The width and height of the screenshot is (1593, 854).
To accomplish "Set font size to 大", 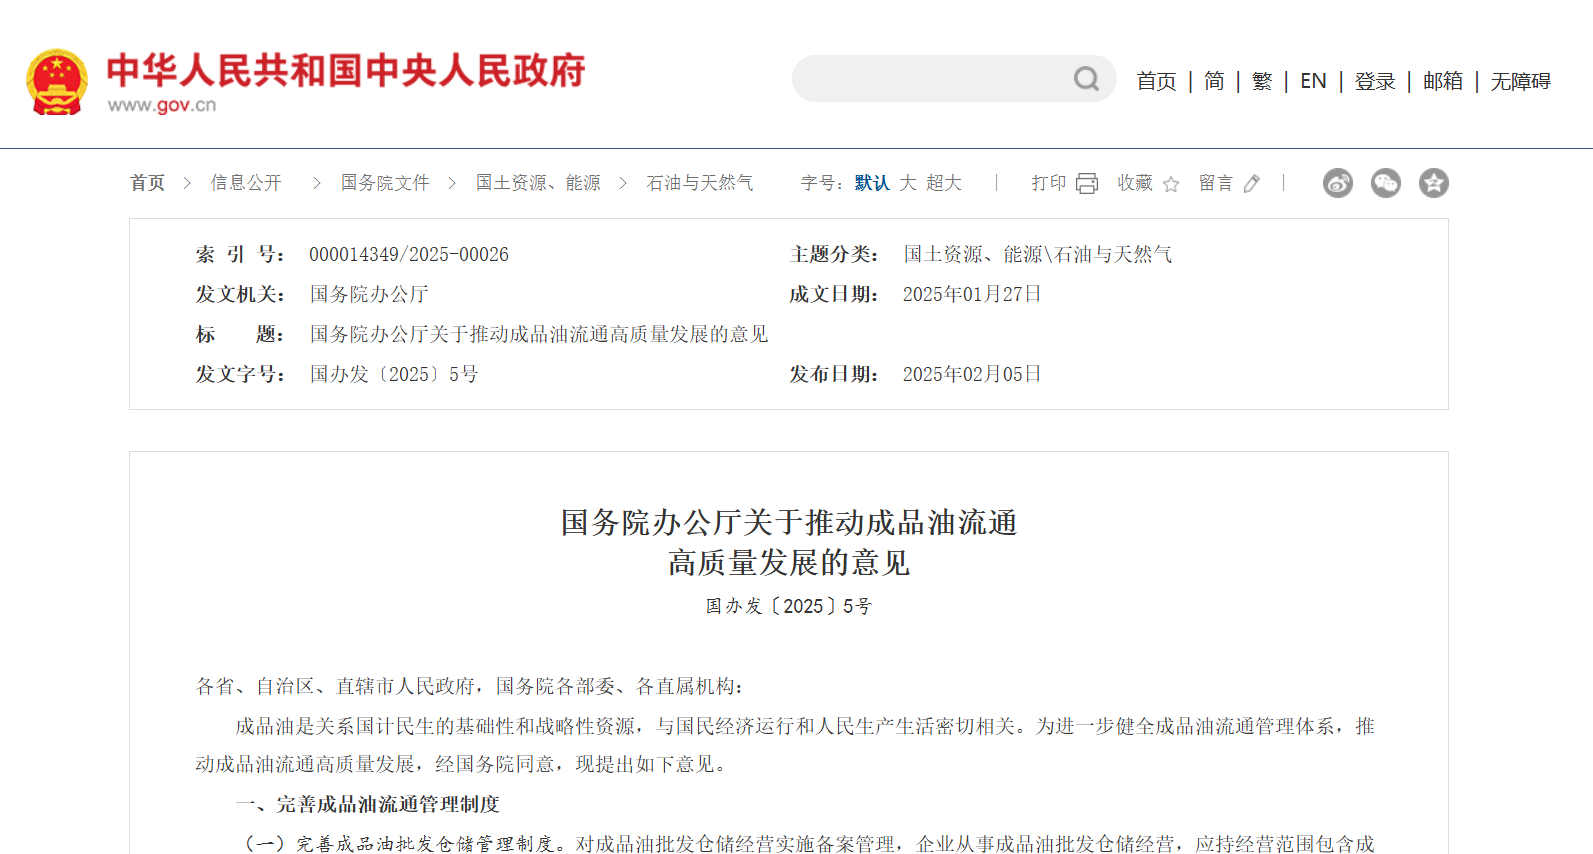I will click(x=907, y=183).
